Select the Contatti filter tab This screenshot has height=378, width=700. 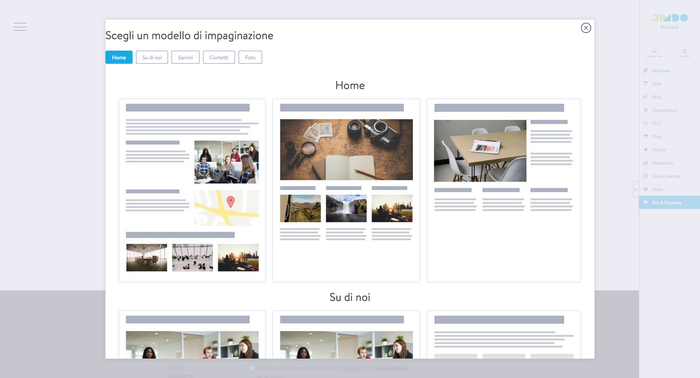[x=219, y=57]
